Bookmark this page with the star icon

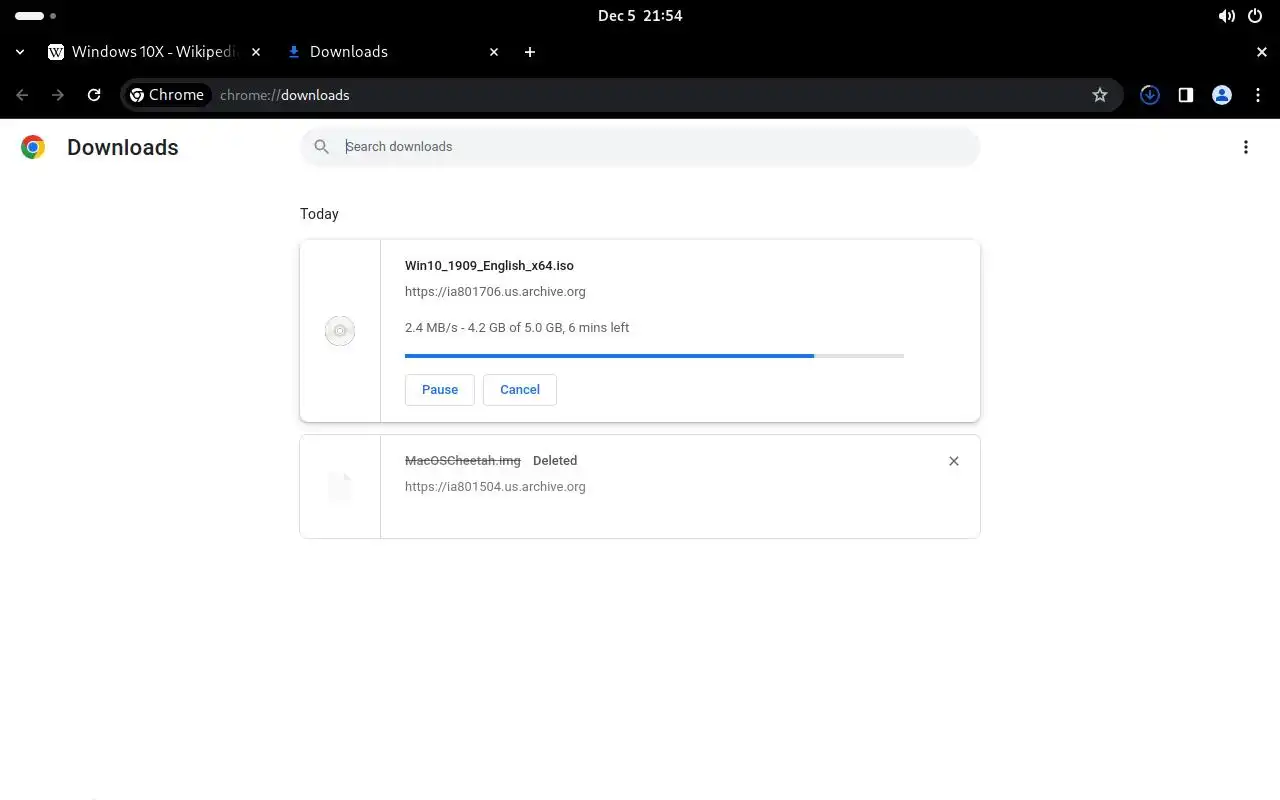1100,95
